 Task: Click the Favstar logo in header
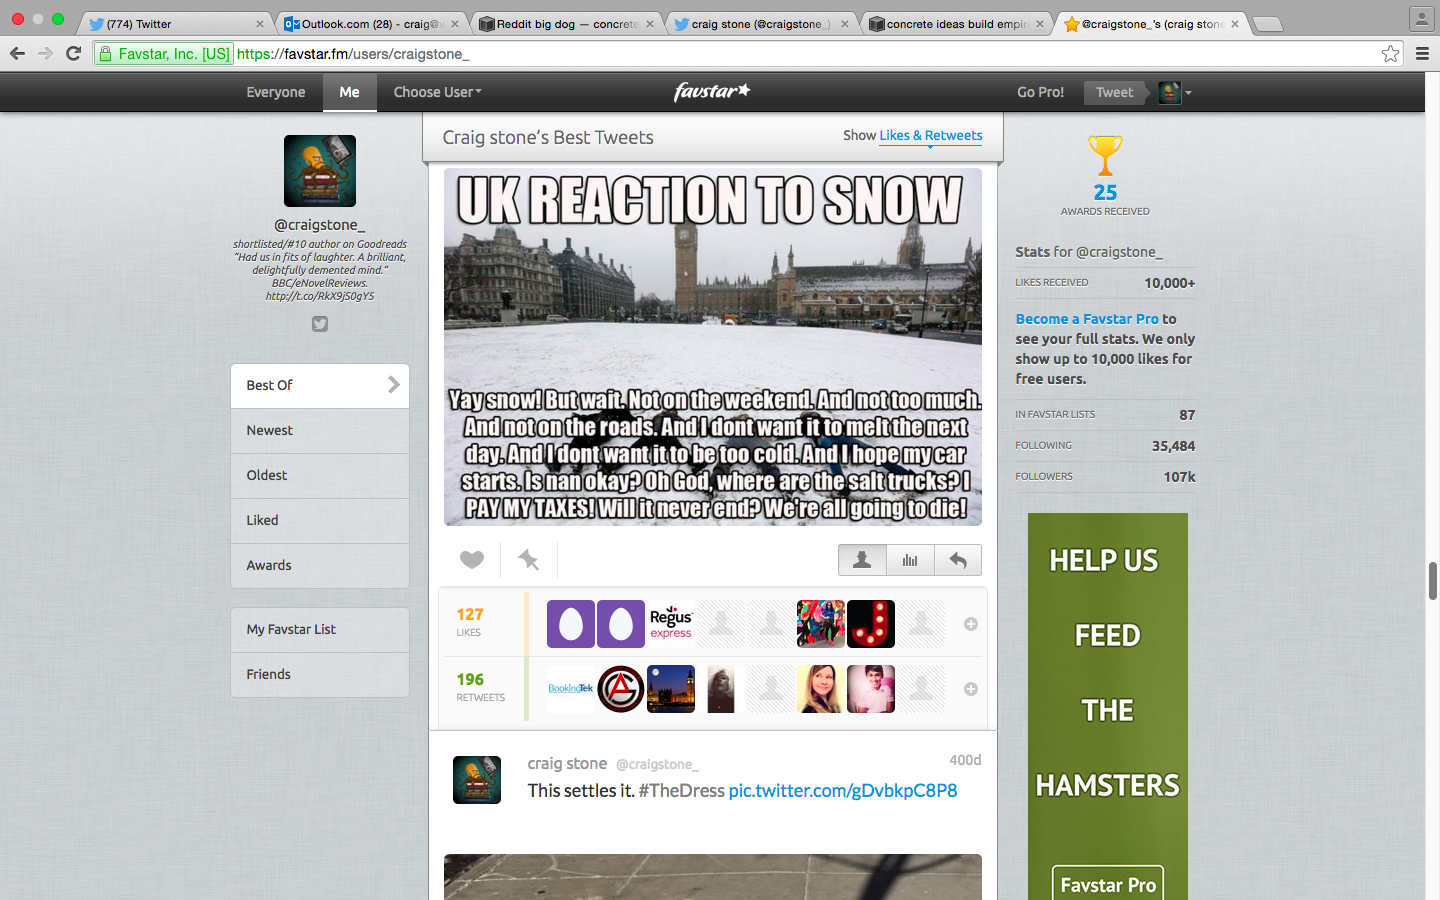(712, 92)
